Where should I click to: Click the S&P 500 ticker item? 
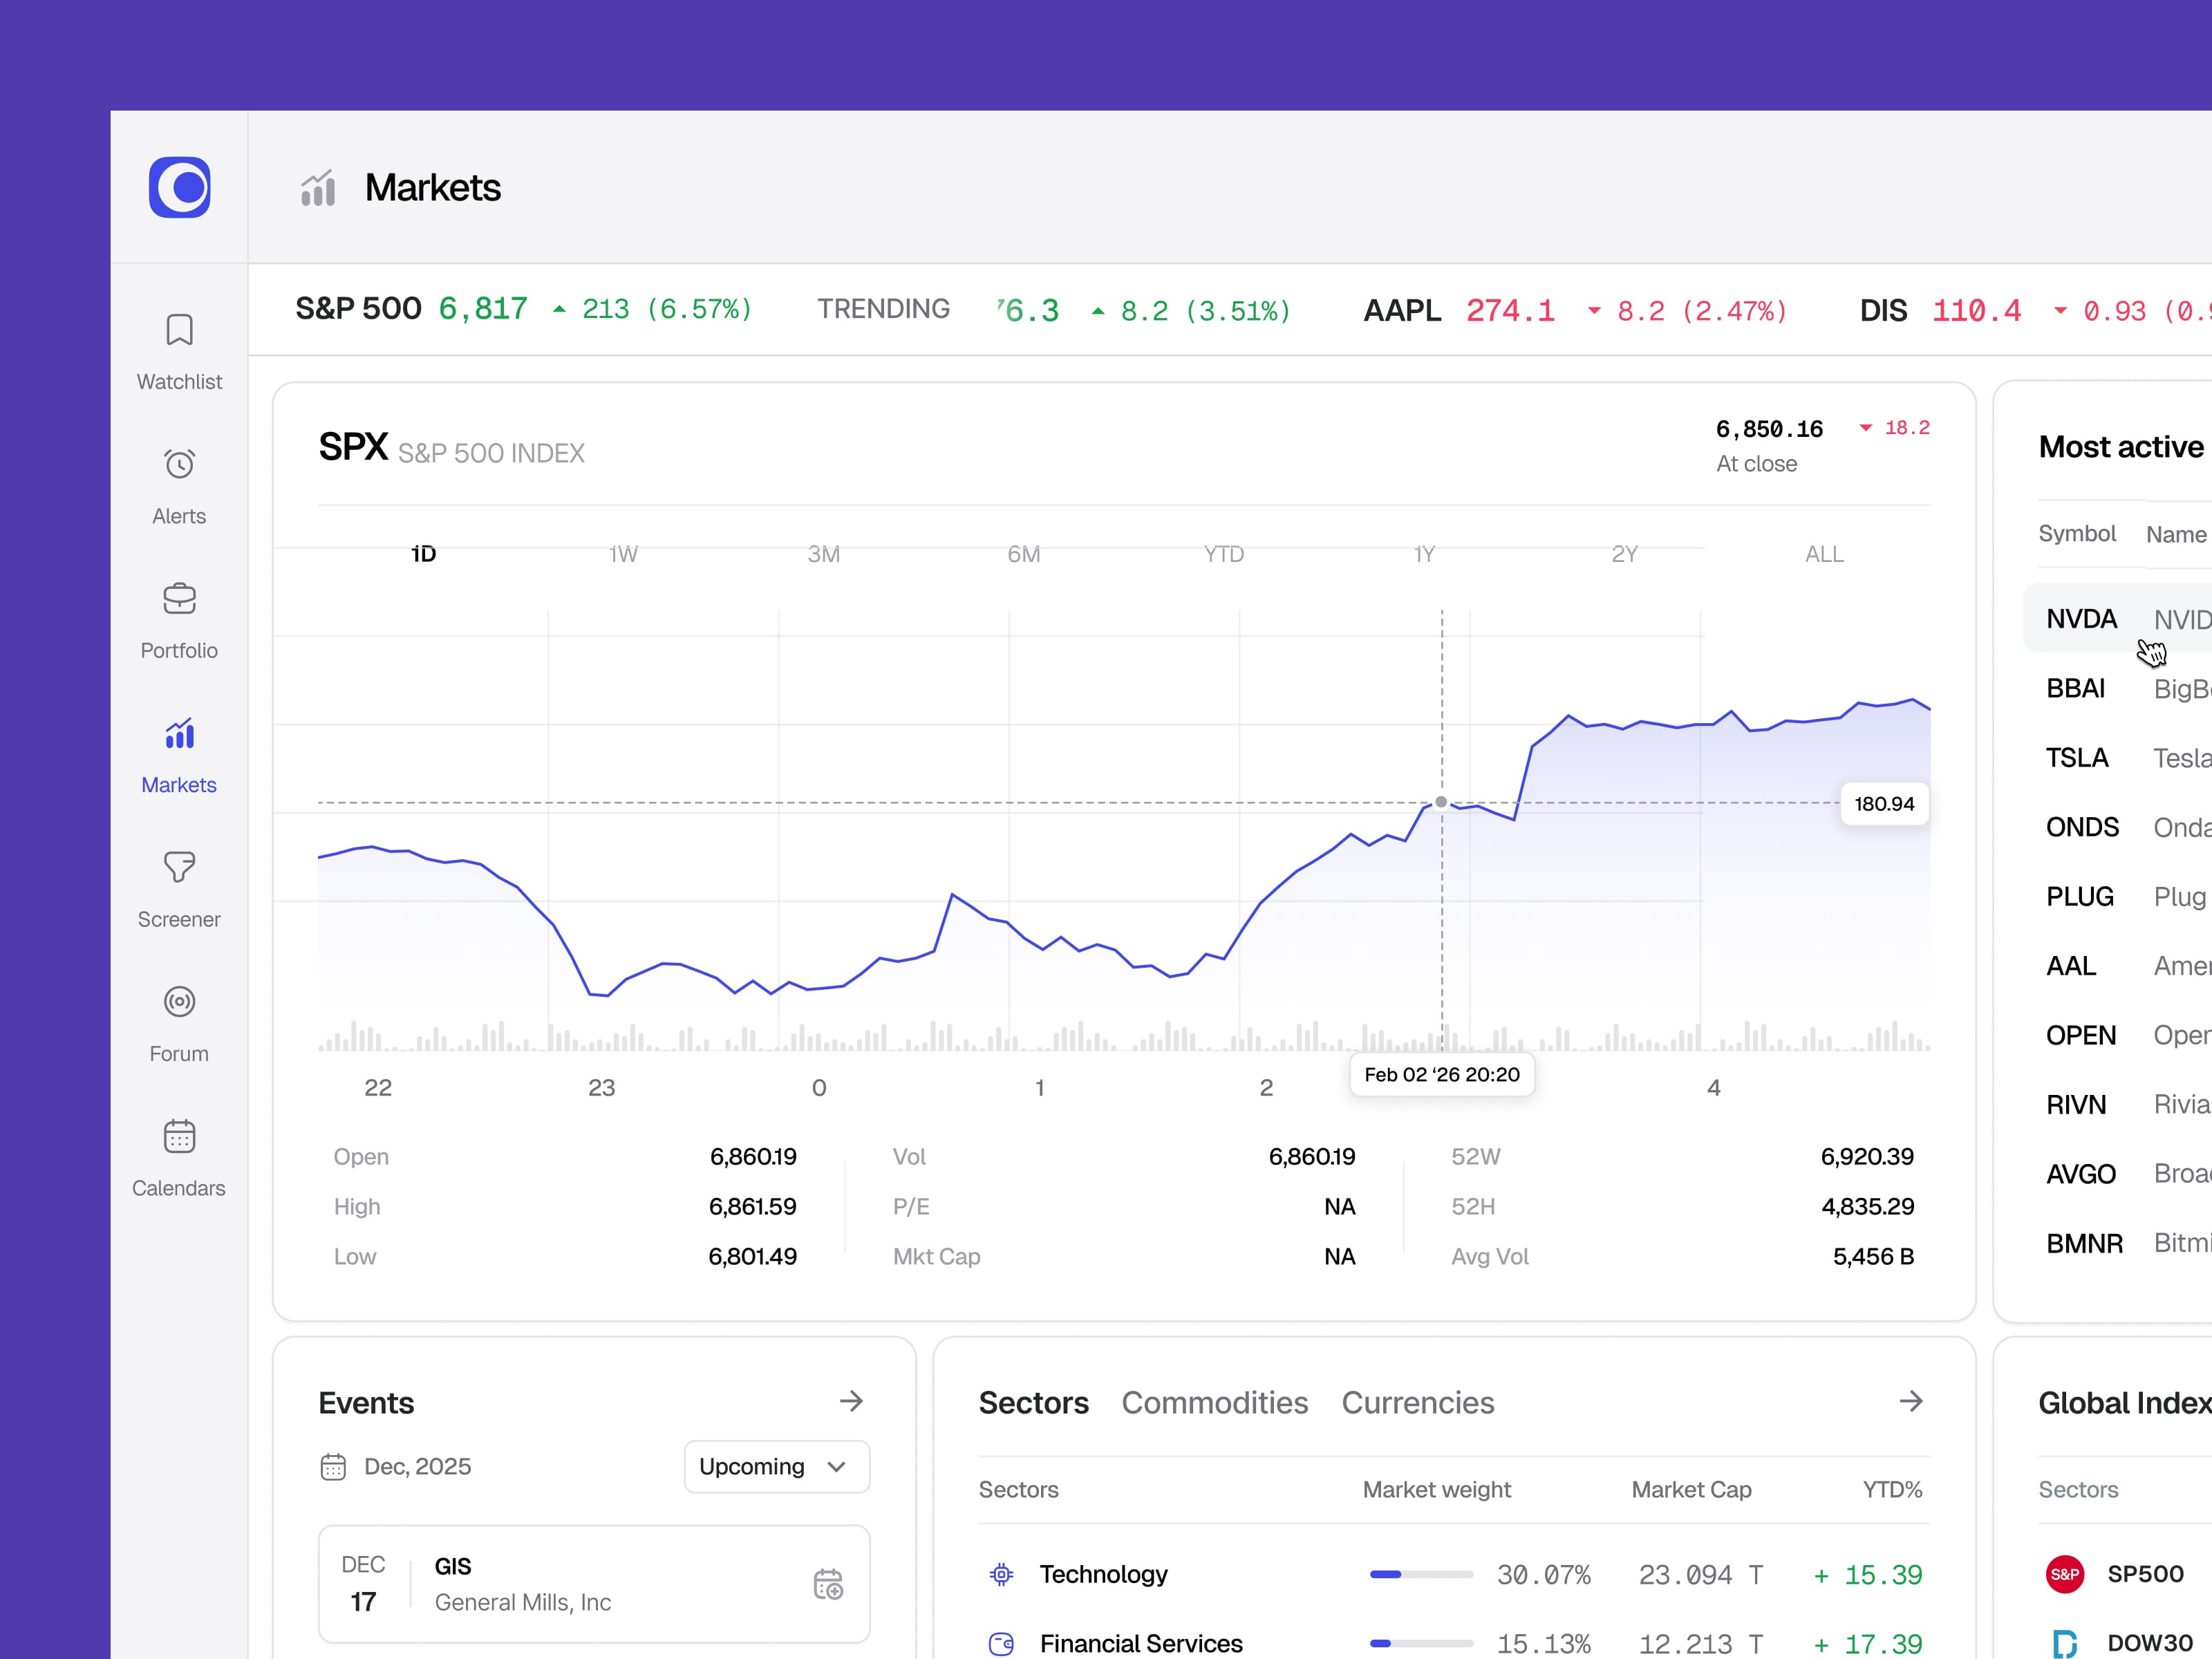pos(524,309)
